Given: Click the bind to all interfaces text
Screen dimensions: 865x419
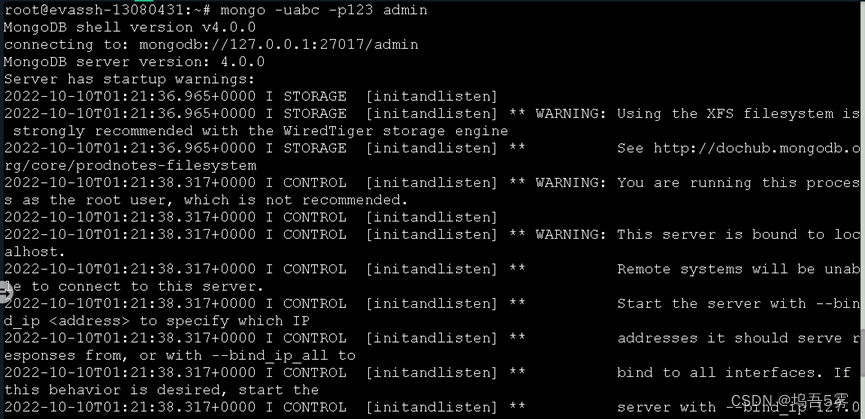Looking at the screenshot, I should [717, 373].
